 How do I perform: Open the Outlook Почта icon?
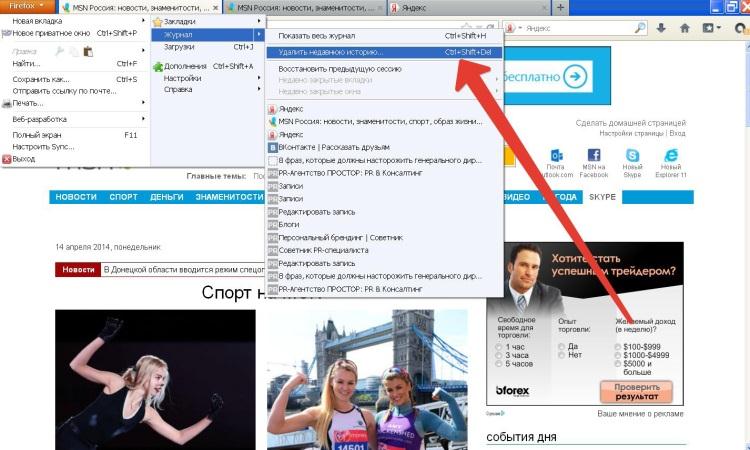(x=556, y=155)
